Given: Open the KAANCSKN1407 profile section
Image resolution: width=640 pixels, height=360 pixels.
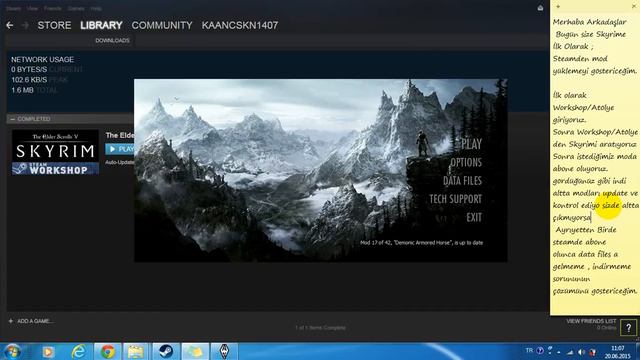Looking at the screenshot, I should 240,25.
